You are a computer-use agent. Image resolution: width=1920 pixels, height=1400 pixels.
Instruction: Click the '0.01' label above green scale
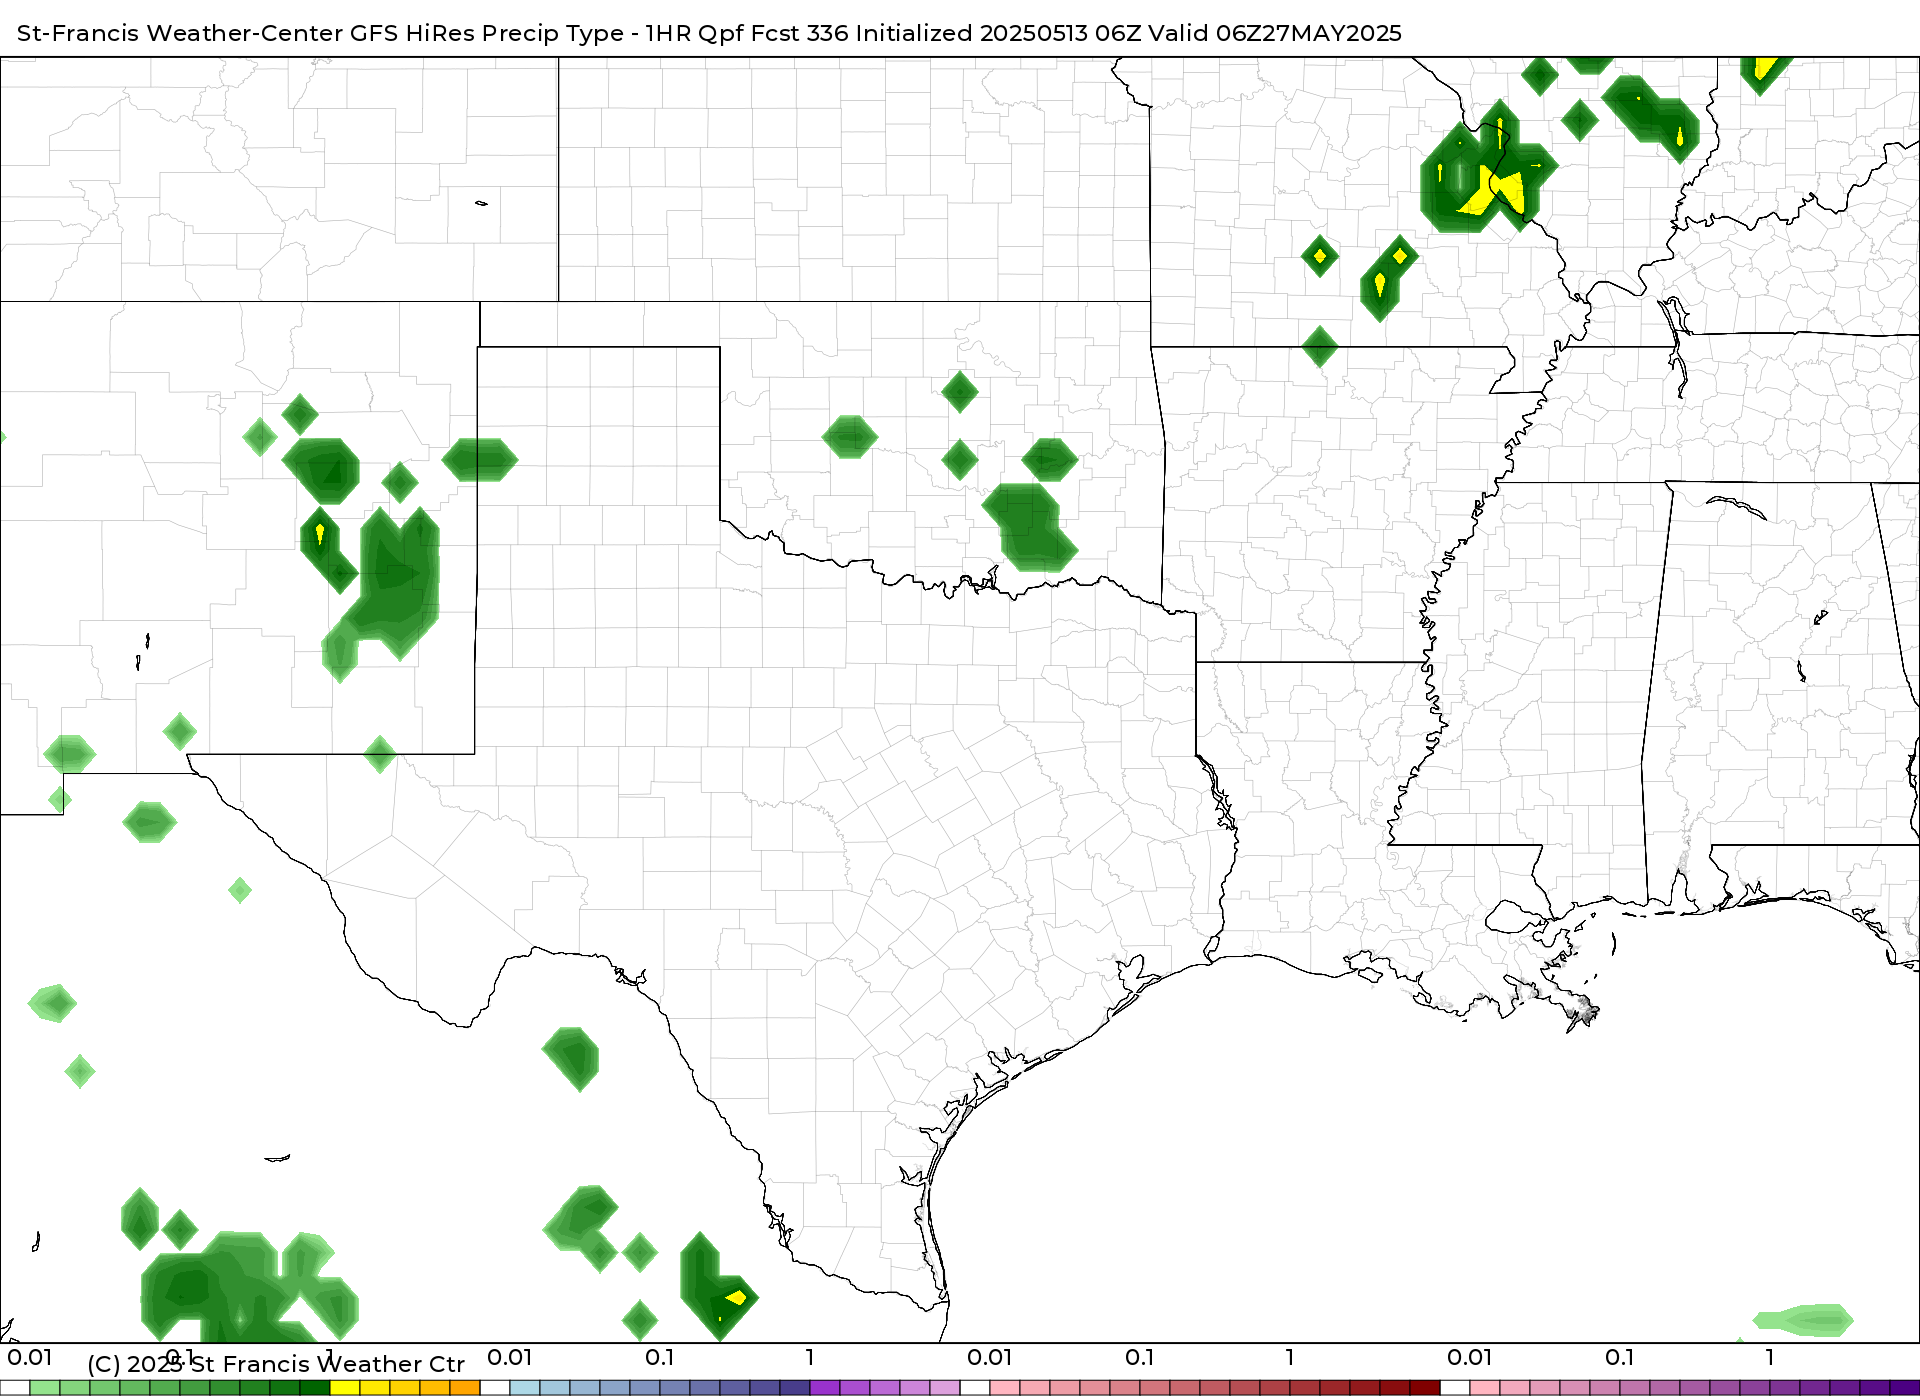coord(30,1358)
